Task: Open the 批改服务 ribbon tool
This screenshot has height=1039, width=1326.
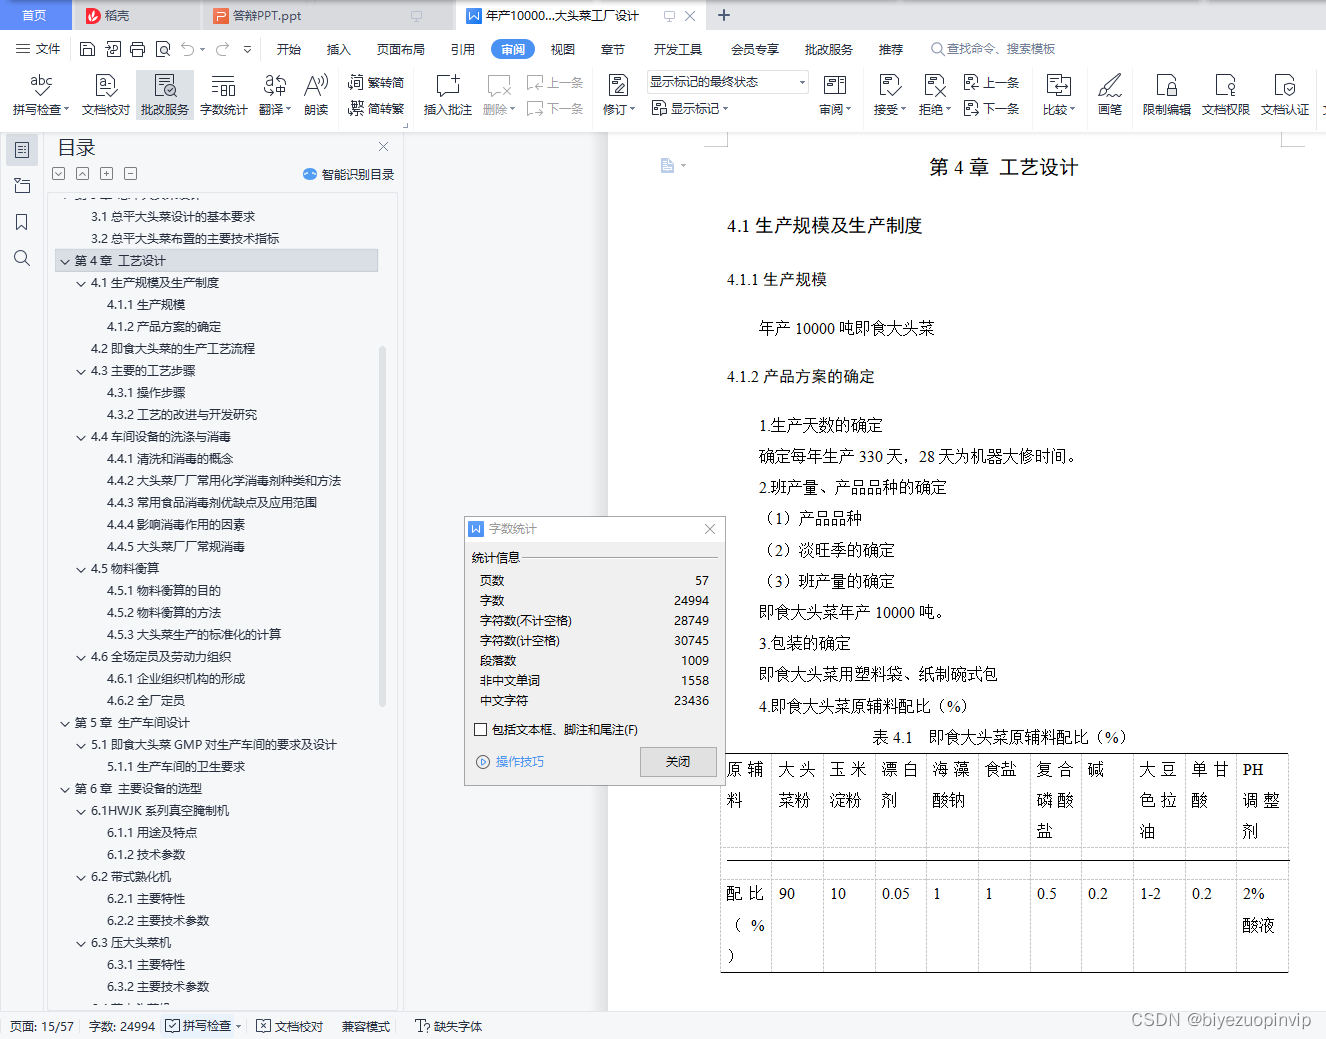Action: pos(165,95)
